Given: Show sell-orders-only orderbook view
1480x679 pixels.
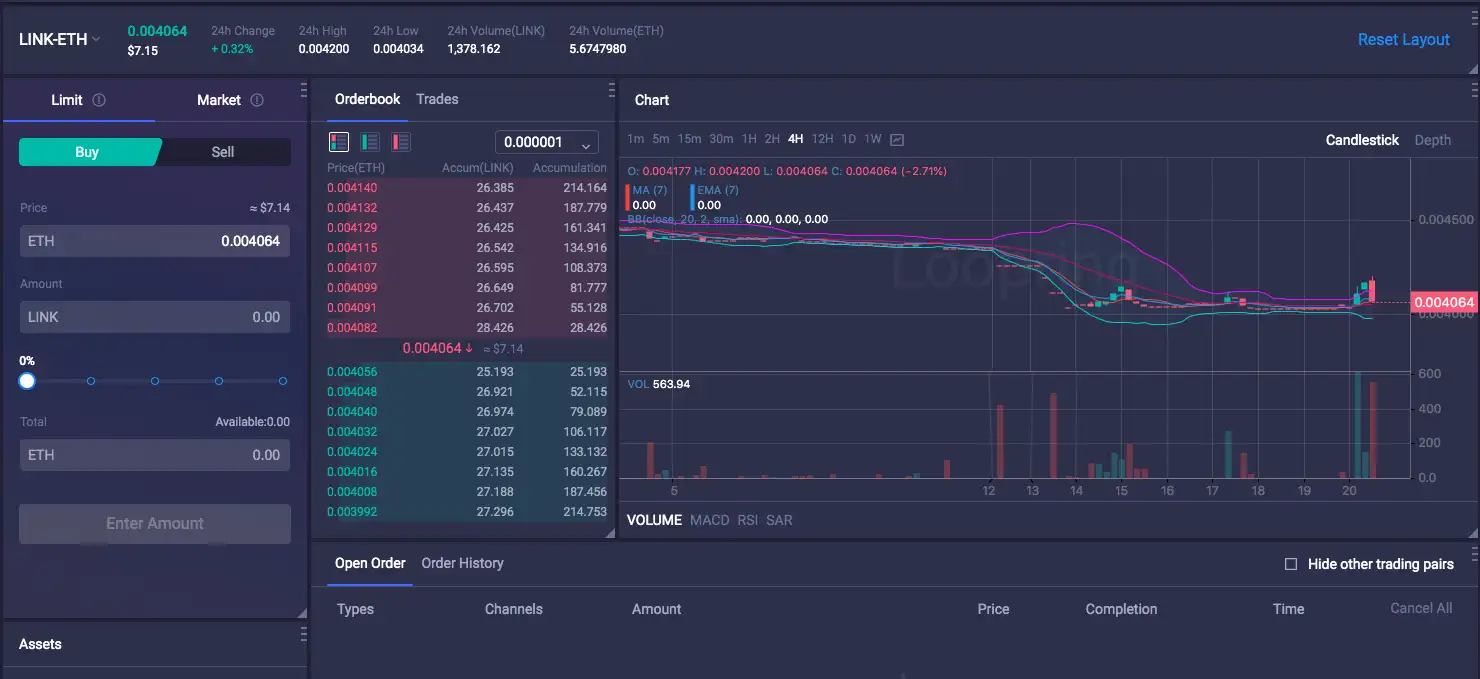Looking at the screenshot, I should coord(401,142).
